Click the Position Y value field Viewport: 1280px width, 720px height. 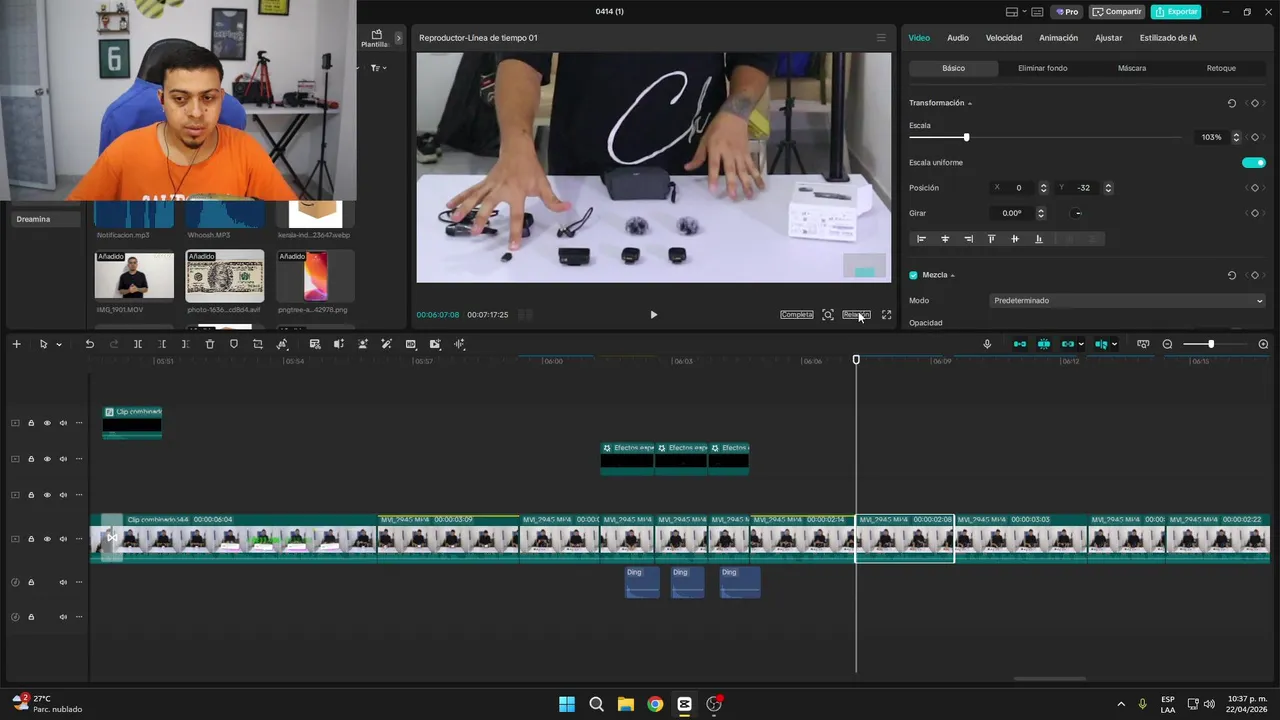(1085, 188)
